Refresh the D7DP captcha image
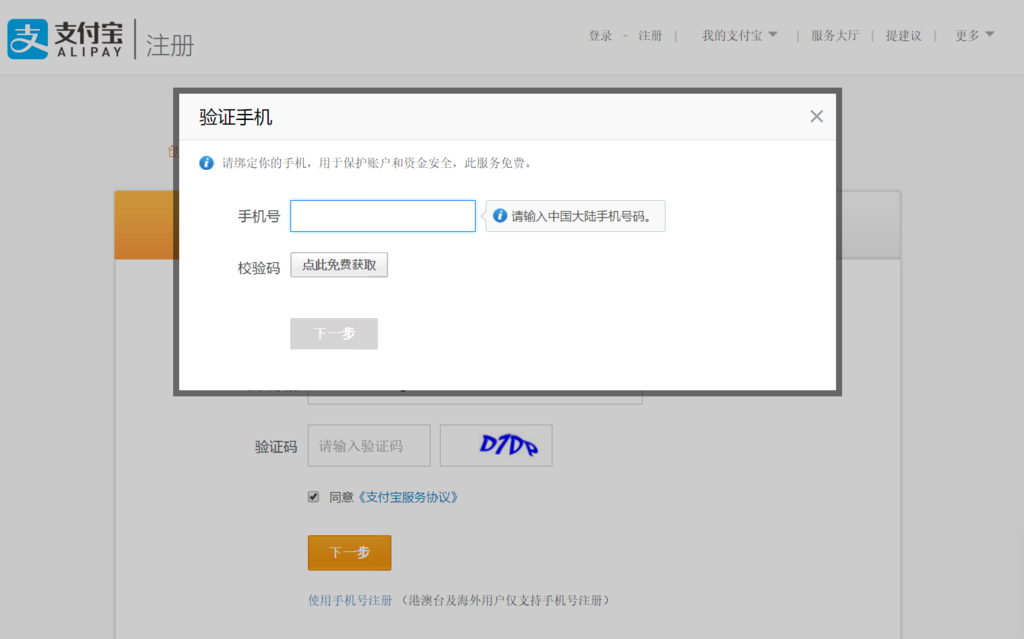The image size is (1024, 639). [x=496, y=446]
